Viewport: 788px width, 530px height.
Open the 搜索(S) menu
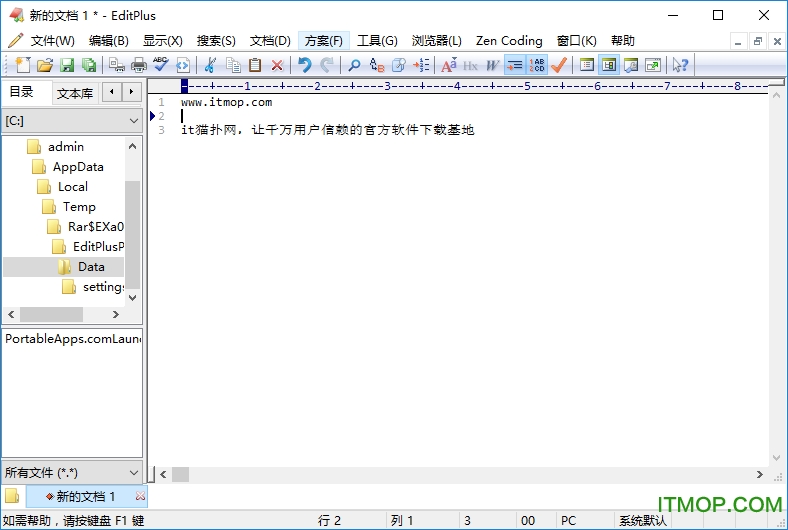pyautogui.click(x=216, y=41)
